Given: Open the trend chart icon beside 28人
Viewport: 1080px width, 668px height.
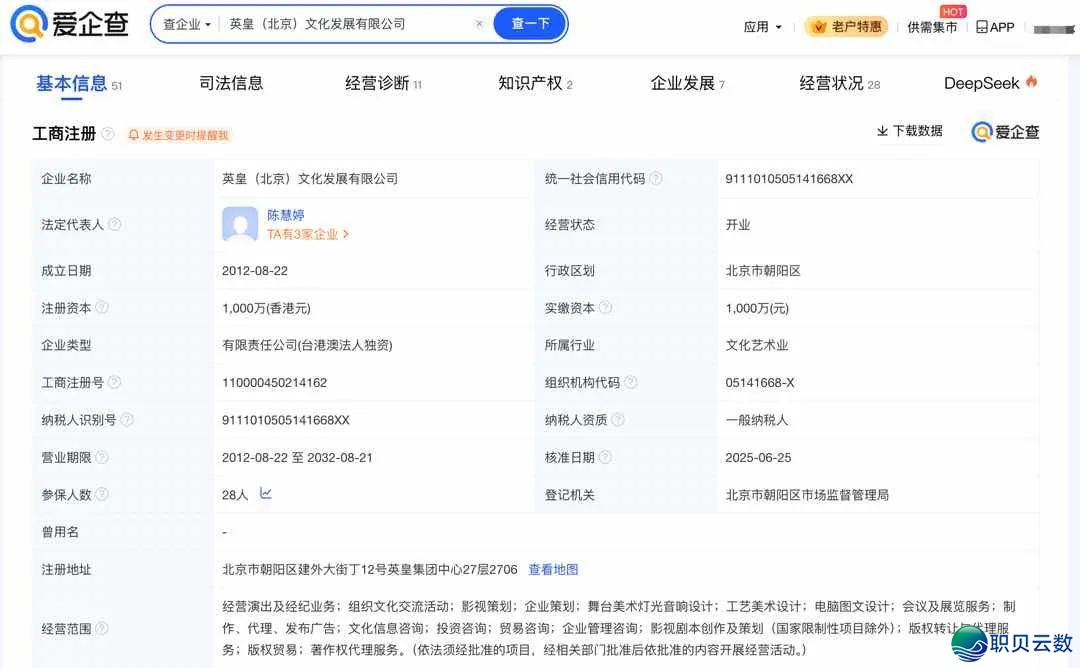Looking at the screenshot, I should 266,493.
